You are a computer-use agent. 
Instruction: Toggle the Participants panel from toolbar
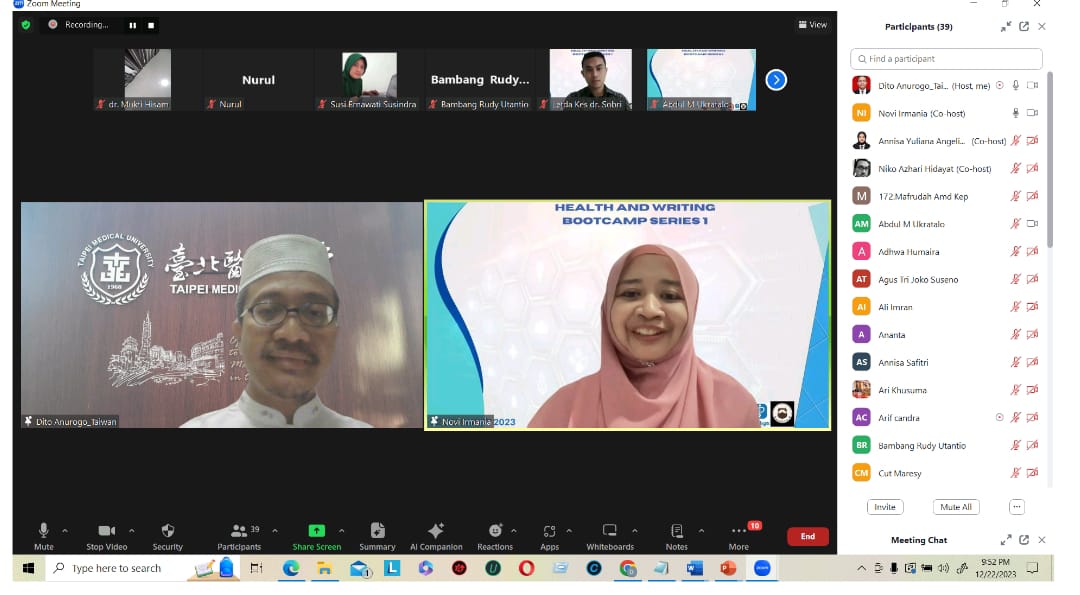[x=239, y=531]
